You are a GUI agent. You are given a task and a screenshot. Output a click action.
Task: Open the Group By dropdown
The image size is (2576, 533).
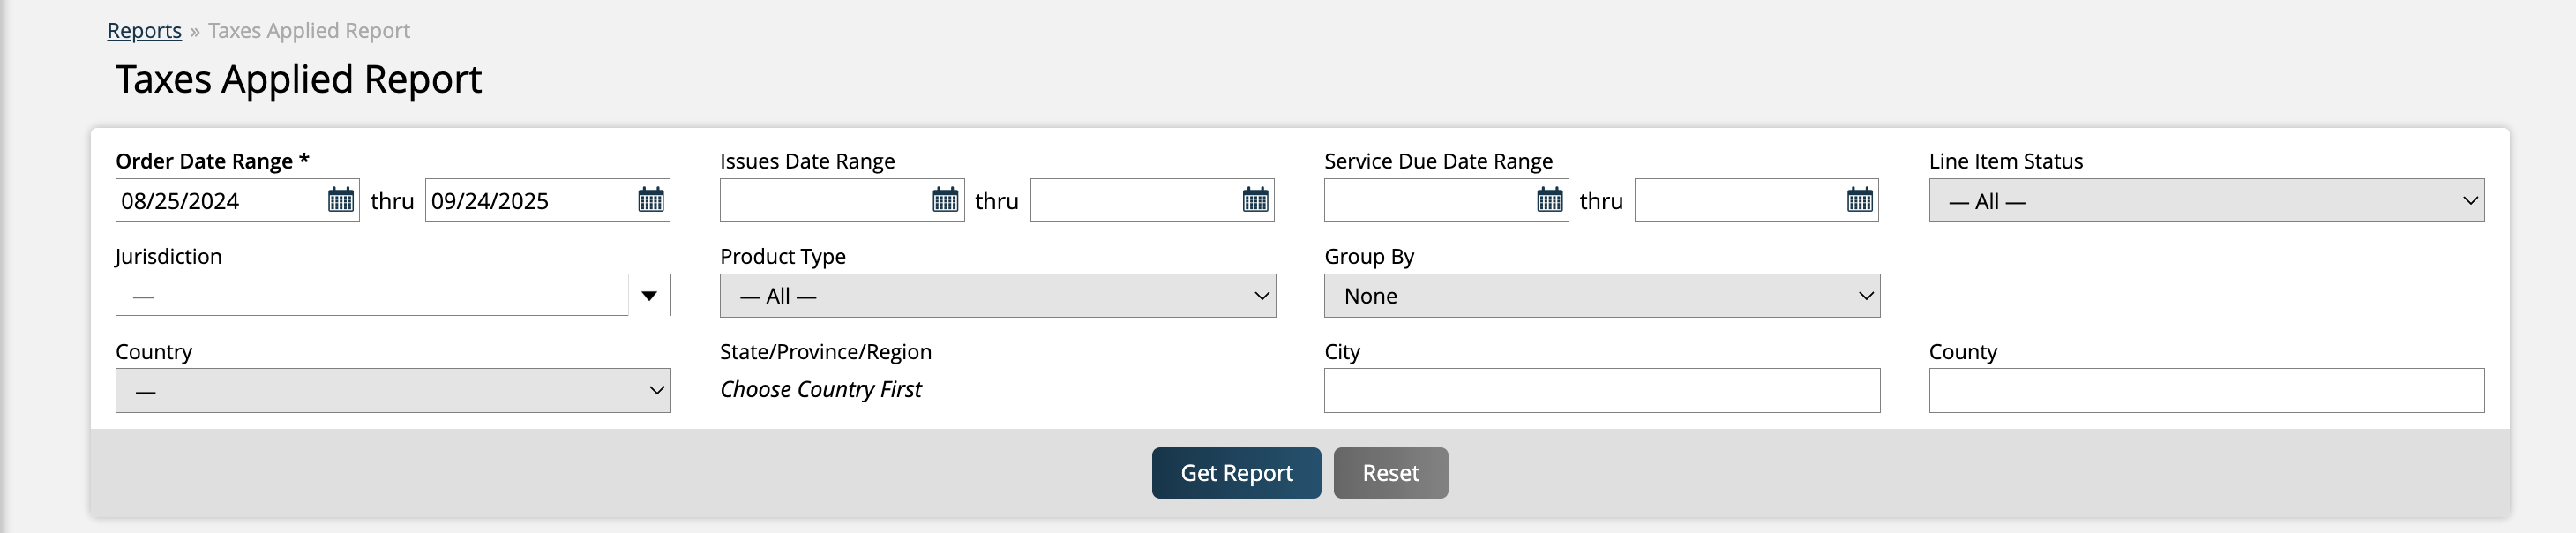(x=1601, y=296)
